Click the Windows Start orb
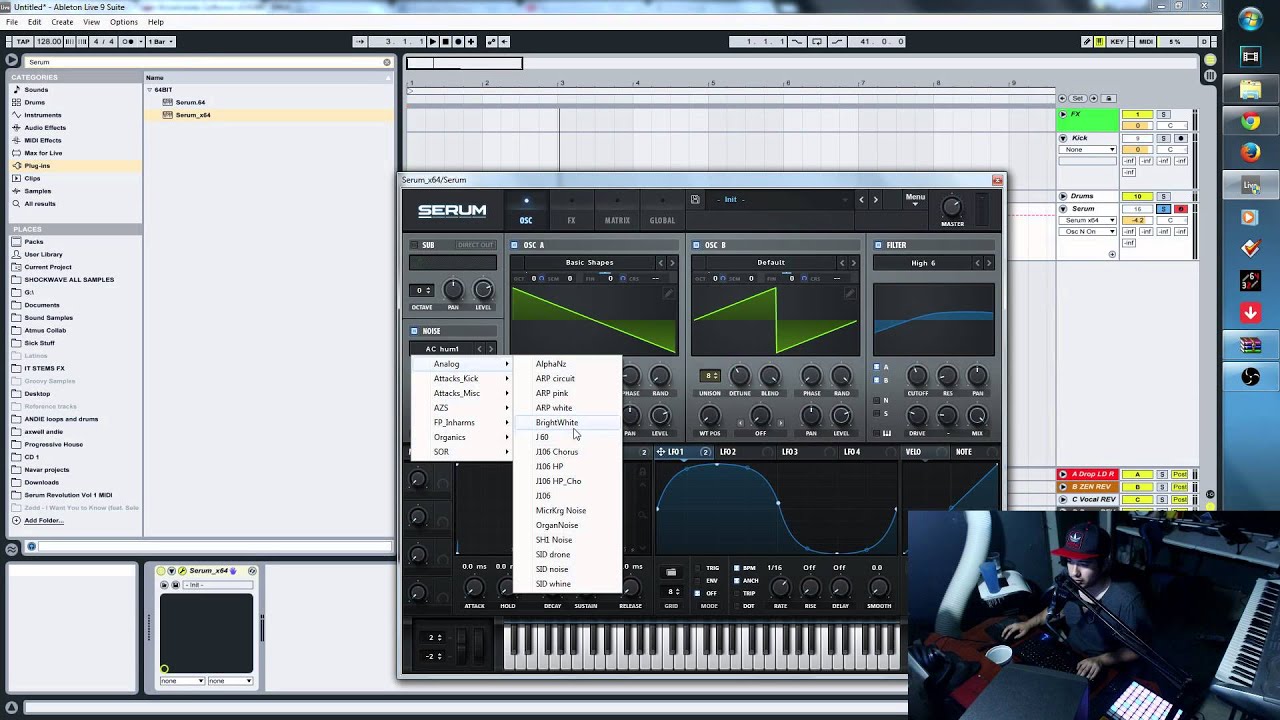 [1250, 19]
